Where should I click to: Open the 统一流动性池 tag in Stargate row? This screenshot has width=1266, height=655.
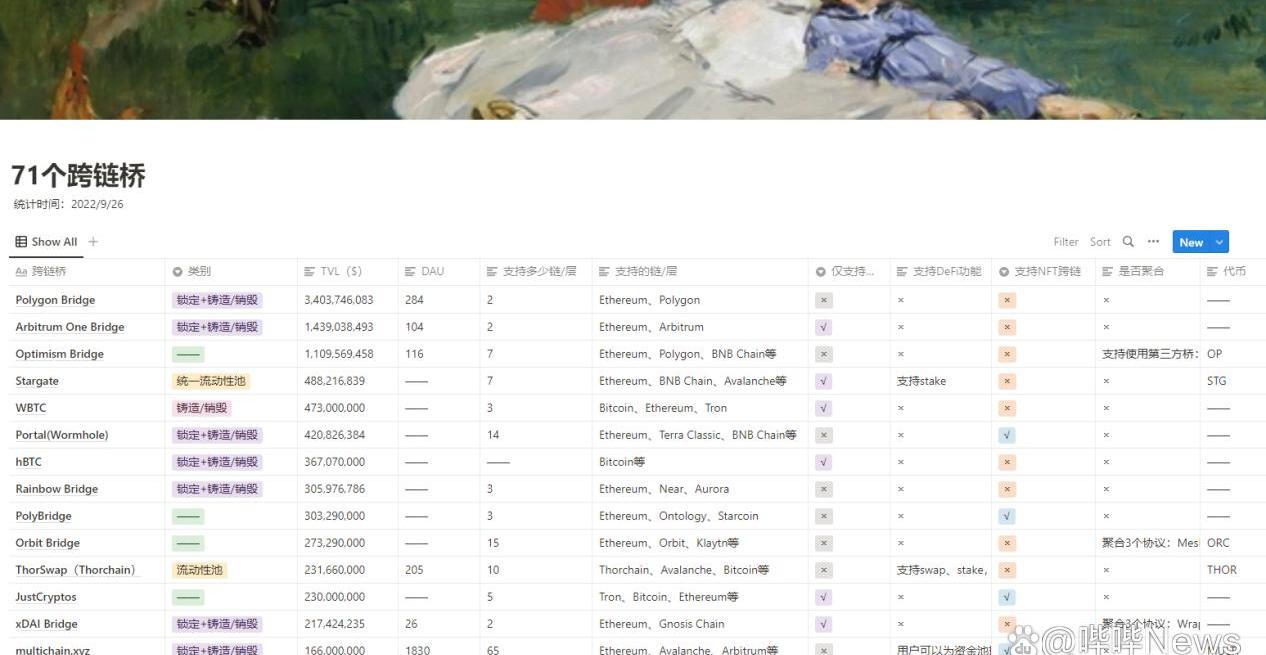(210, 381)
